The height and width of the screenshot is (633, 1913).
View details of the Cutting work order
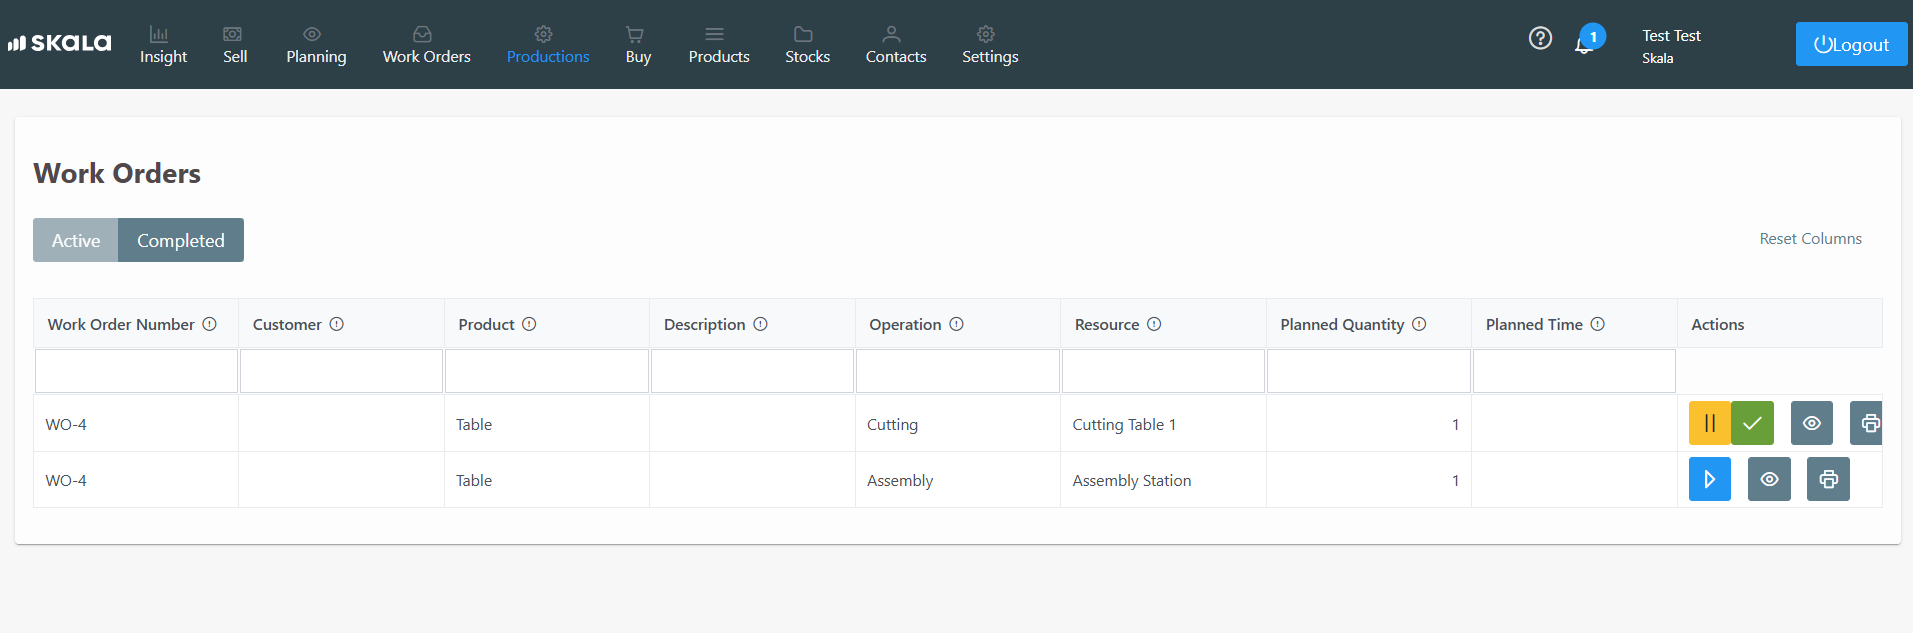1811,423
